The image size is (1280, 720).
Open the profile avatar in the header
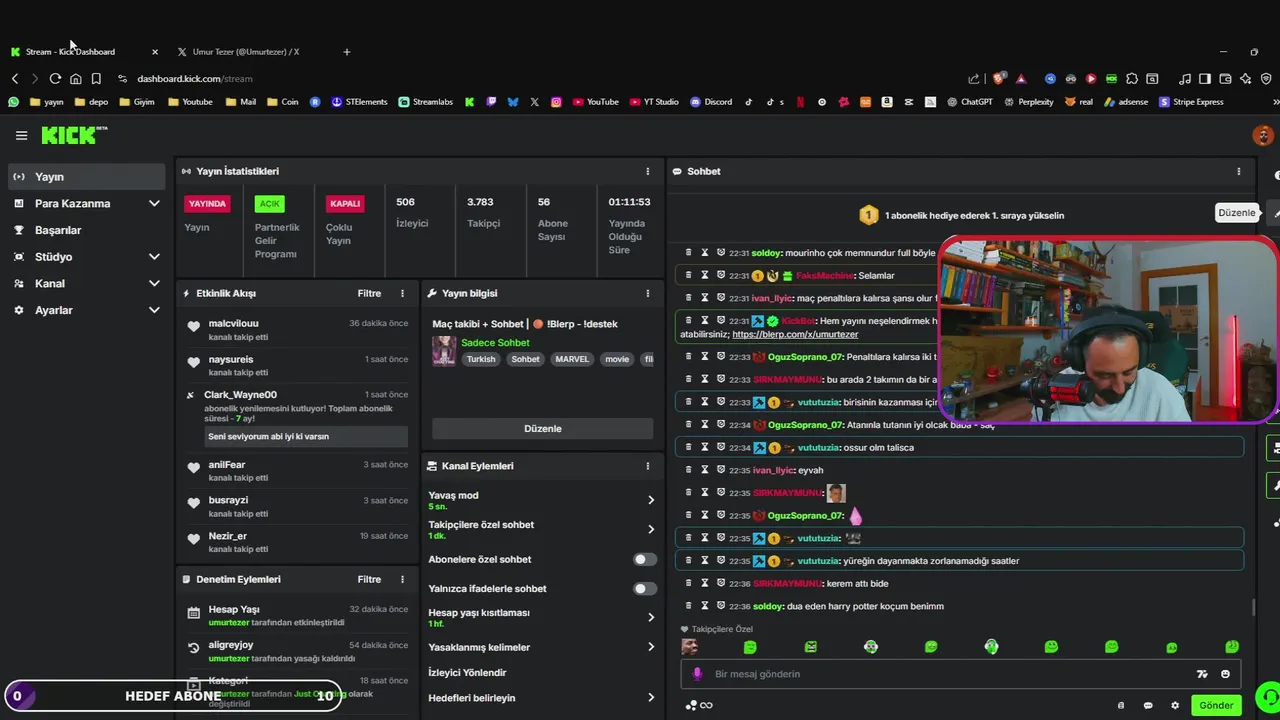pos(1263,135)
